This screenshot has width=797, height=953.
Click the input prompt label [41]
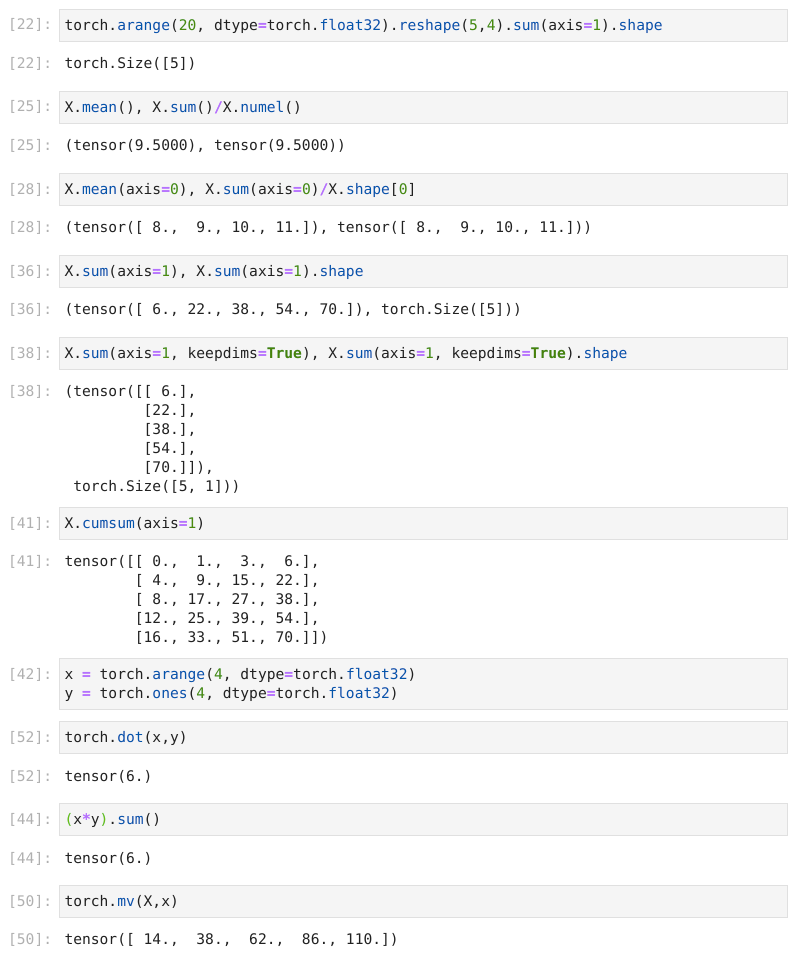(30, 523)
